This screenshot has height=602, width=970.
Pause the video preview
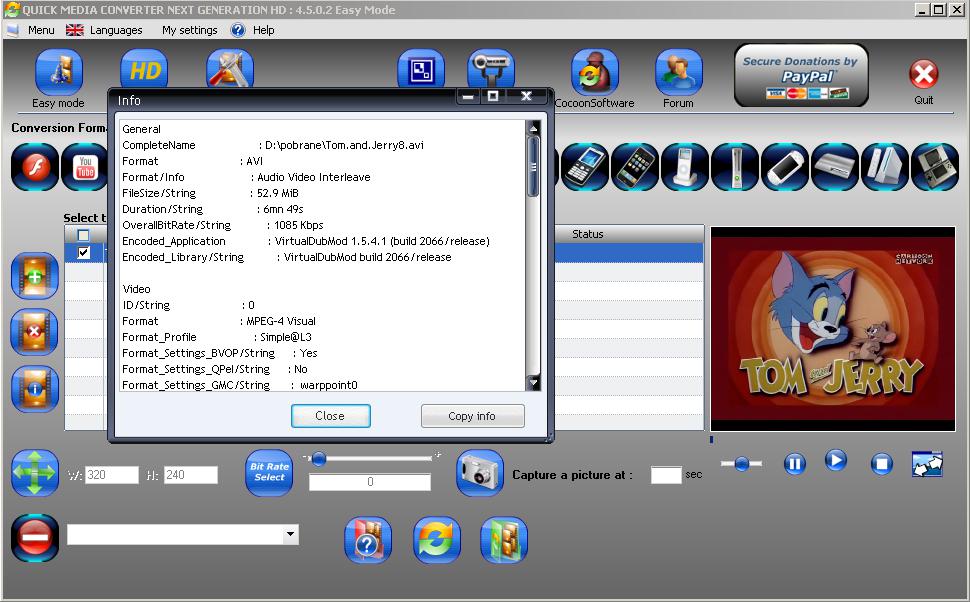coord(794,463)
